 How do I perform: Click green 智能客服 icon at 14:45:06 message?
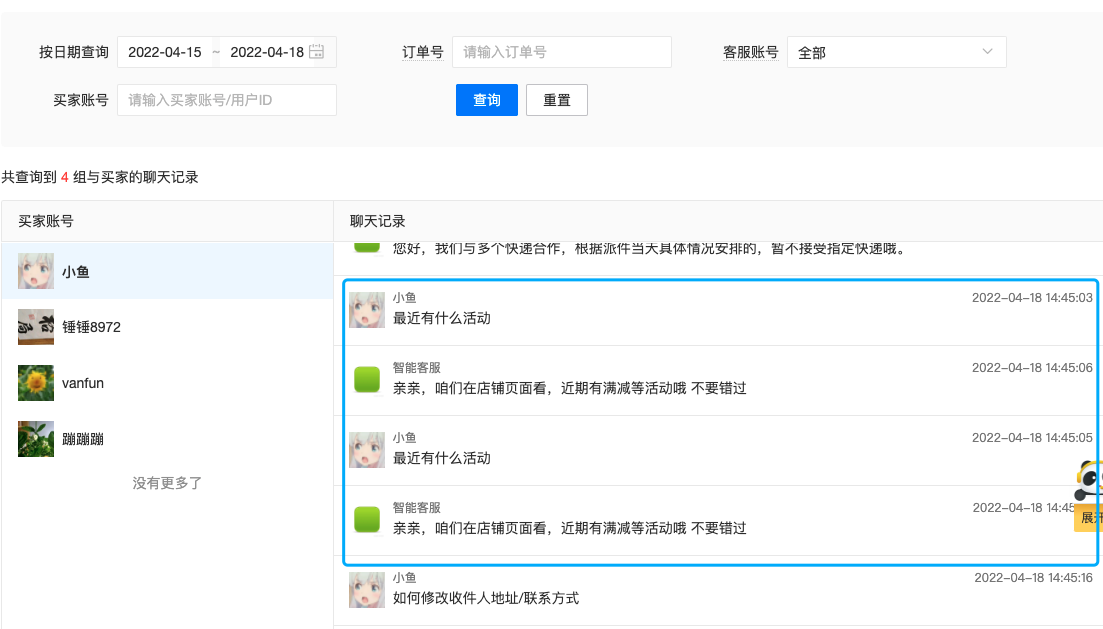(367, 380)
